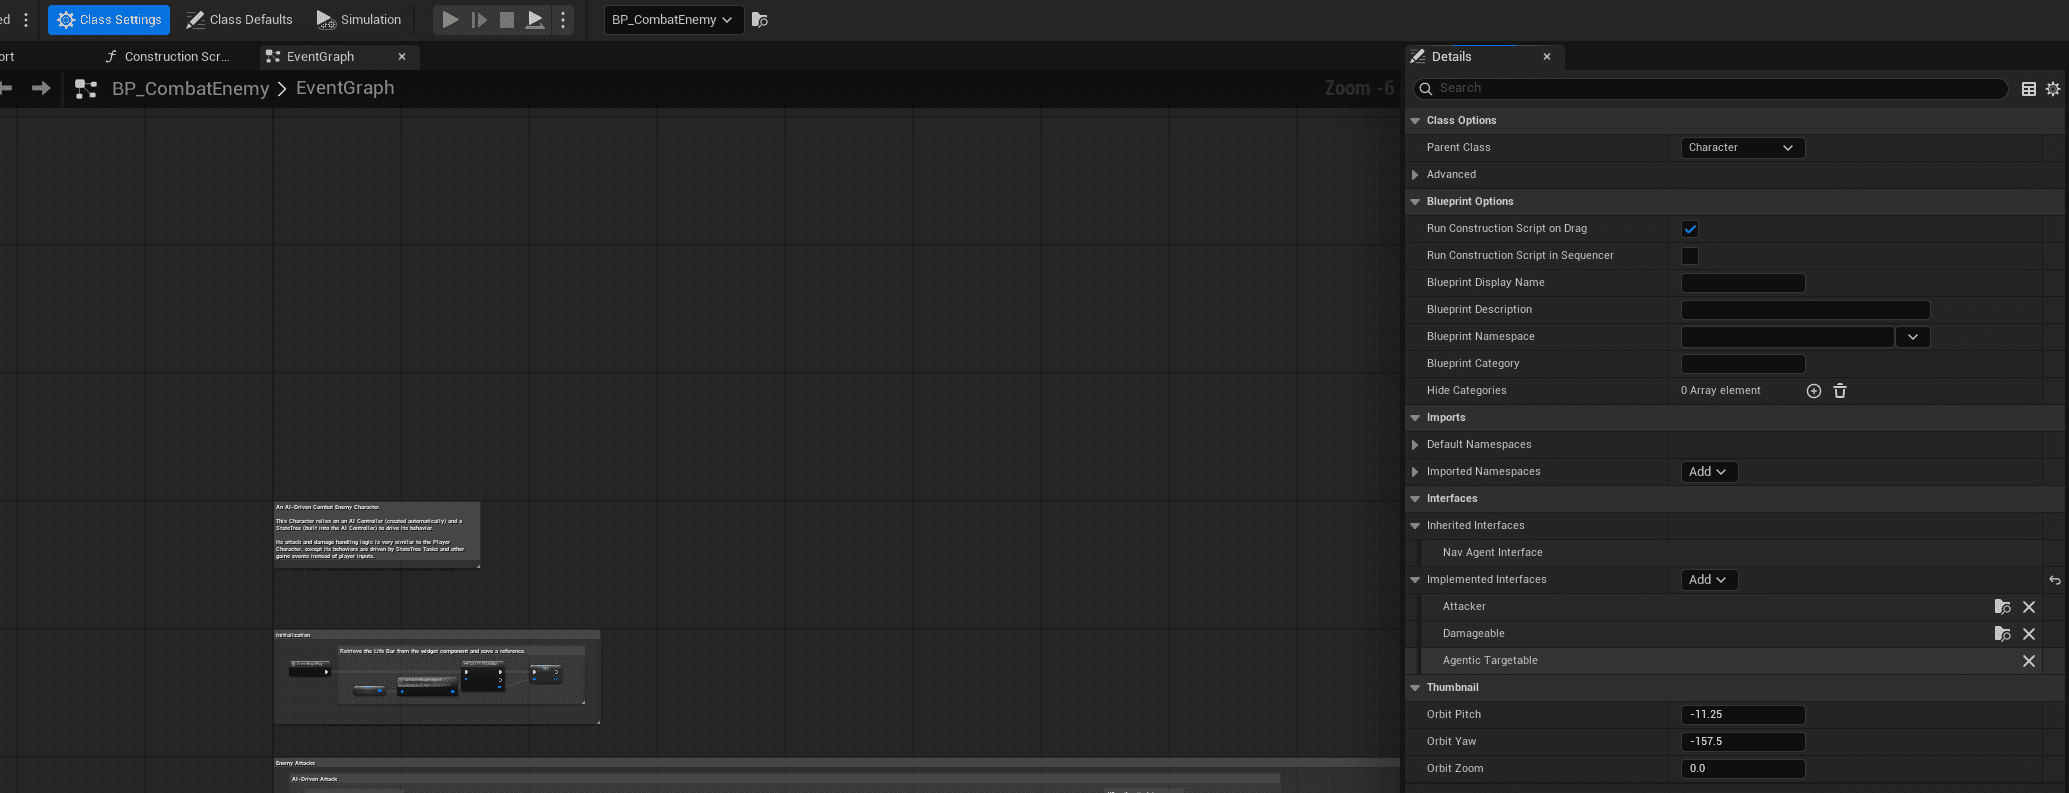2069x793 pixels.
Task: Browse to the Attacker interface asset
Action: pyautogui.click(x=2002, y=607)
